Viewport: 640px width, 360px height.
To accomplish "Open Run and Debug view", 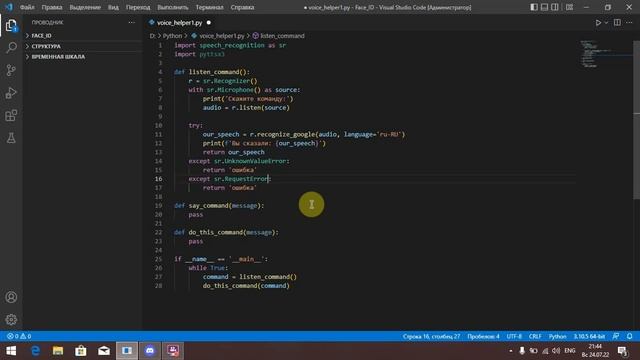I will click(x=11, y=93).
